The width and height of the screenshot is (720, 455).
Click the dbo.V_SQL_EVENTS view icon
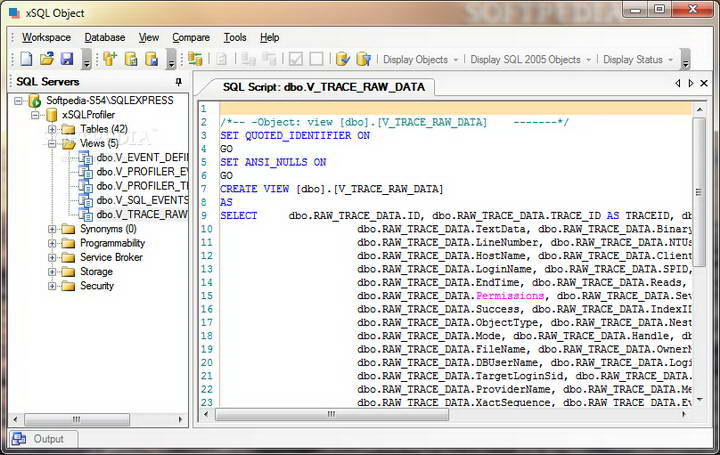(x=84, y=200)
